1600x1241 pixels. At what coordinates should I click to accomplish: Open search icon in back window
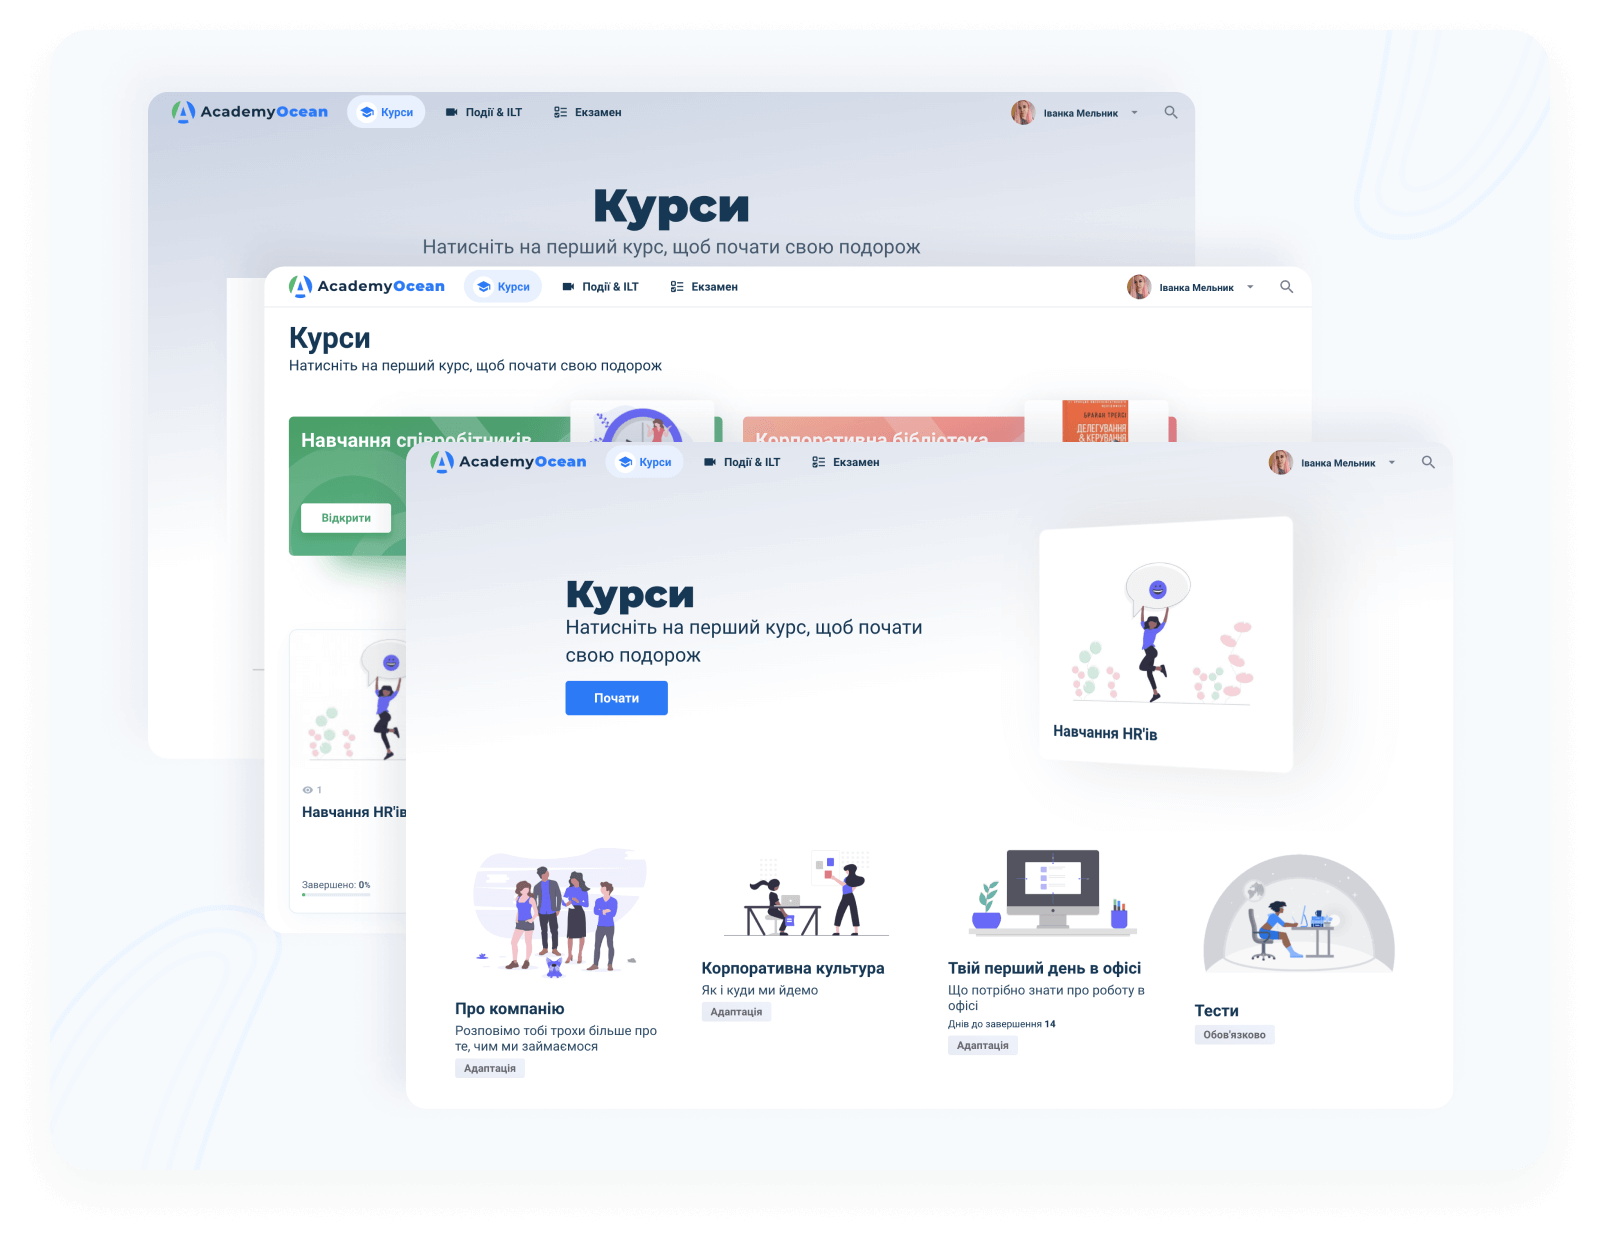1170,112
